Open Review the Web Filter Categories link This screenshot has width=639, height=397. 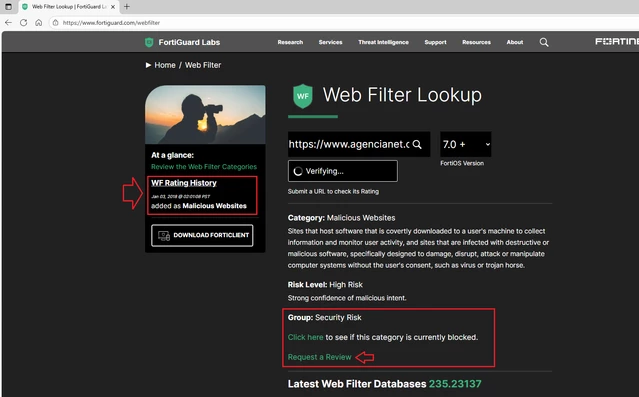[204, 166]
